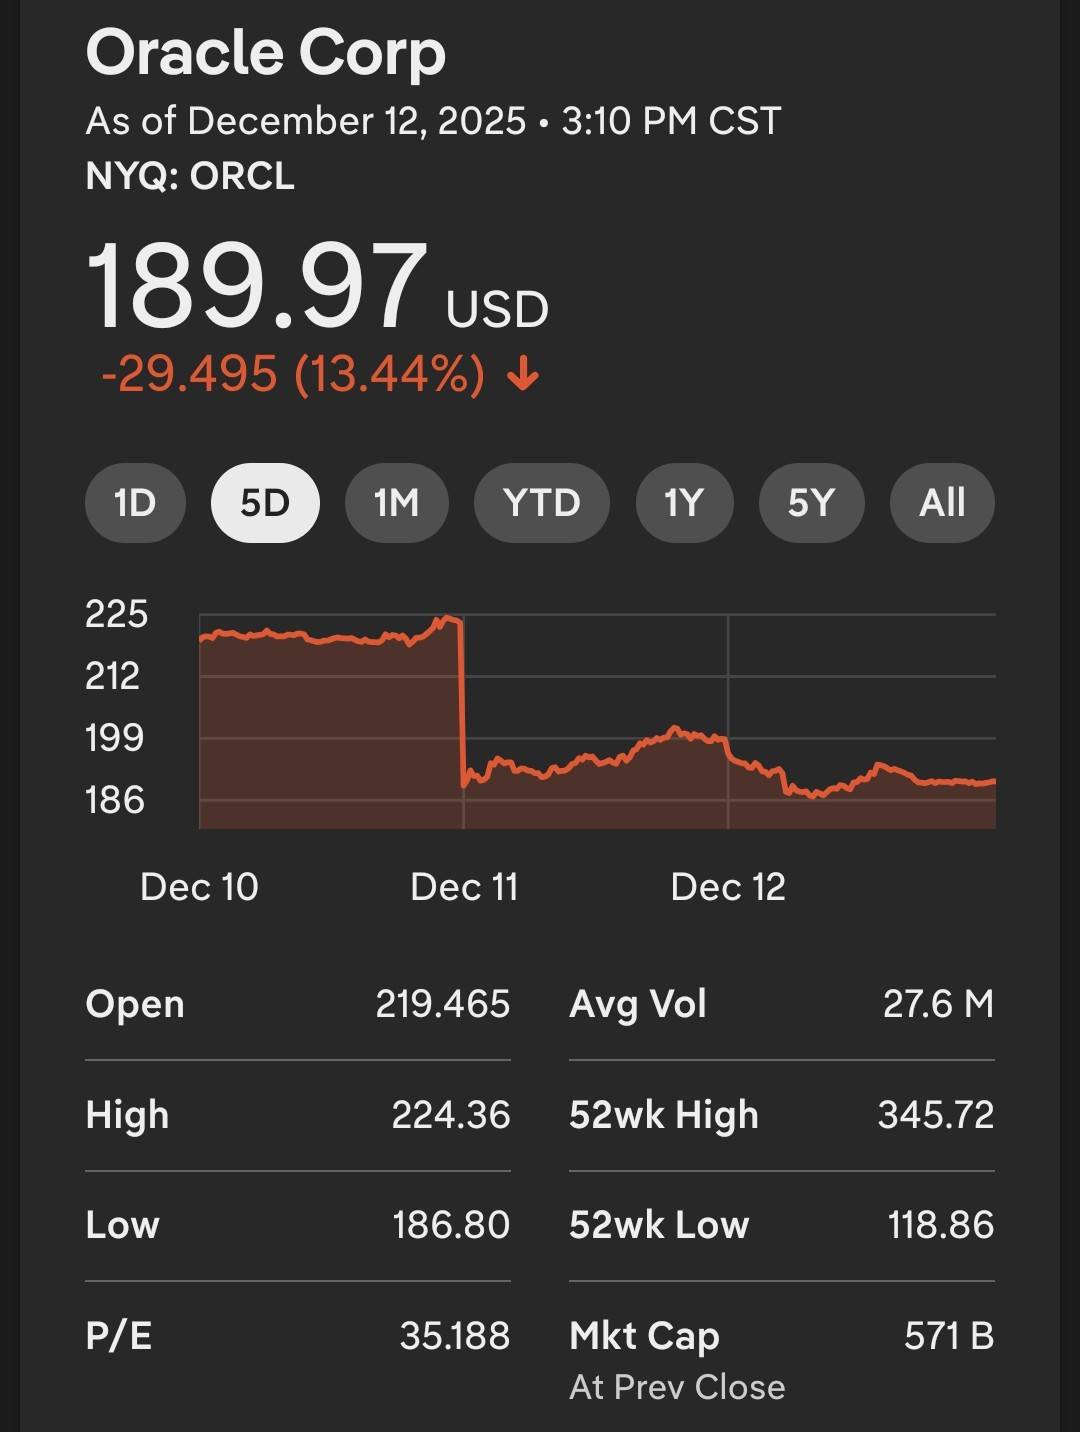Switch to the 1Y chart view
The height and width of the screenshot is (1432, 1080).
click(x=684, y=503)
